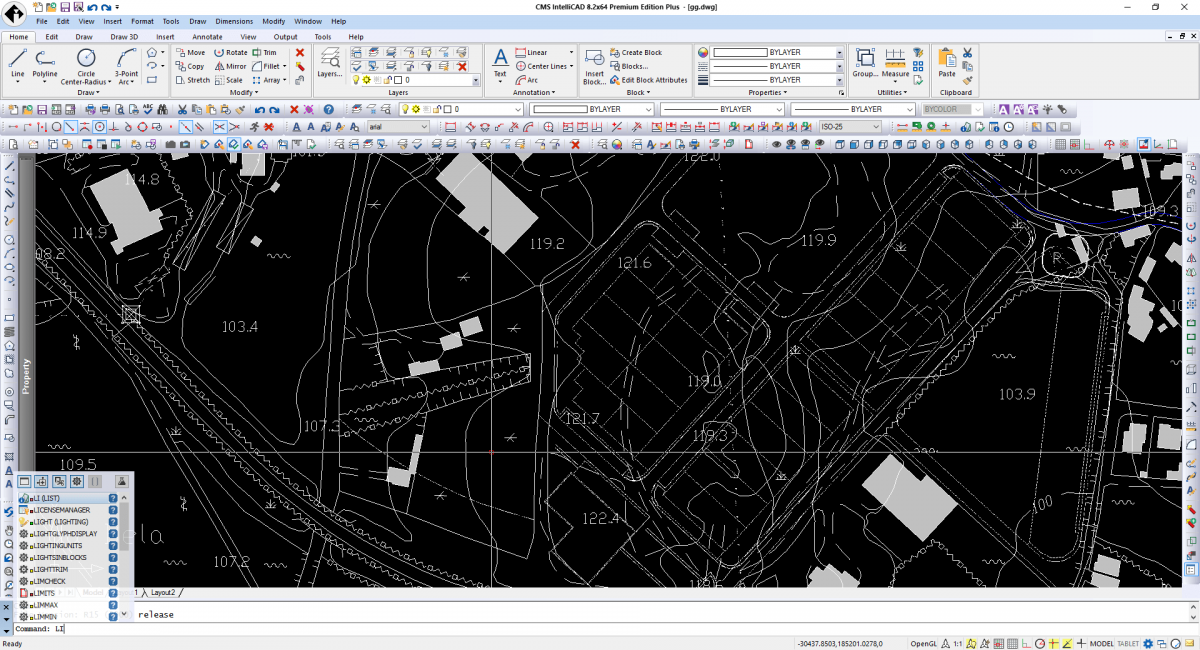Click the Create Block tool
This screenshot has width=1200, height=650.
637,53
